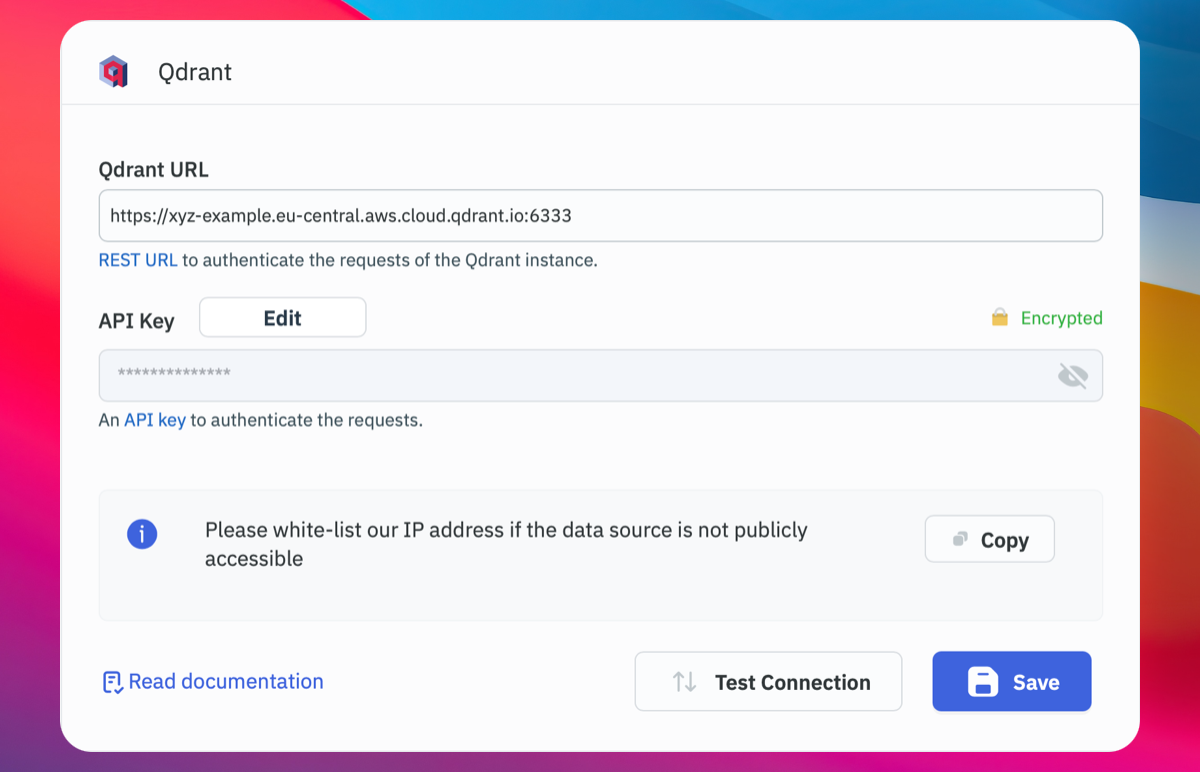This screenshot has width=1200, height=772.
Task: Open the Read documentation link text
Action: click(x=226, y=682)
